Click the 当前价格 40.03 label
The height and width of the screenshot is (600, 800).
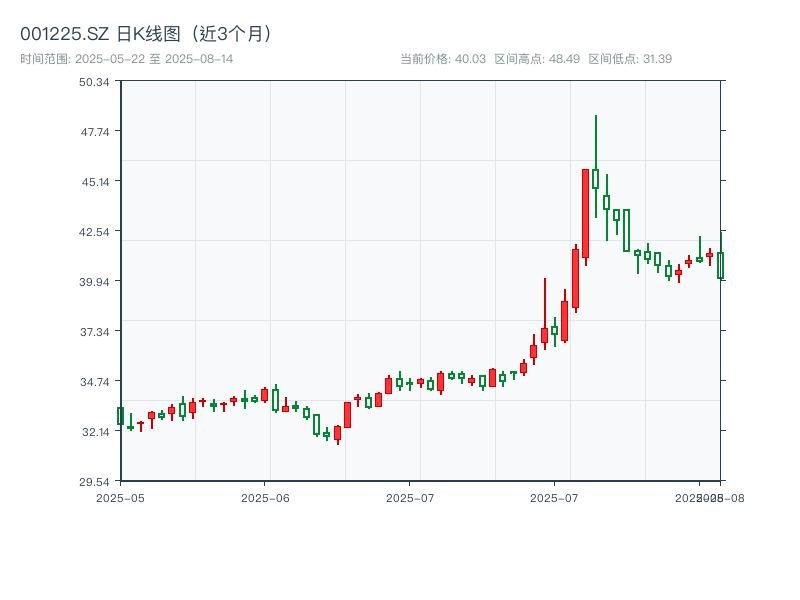point(443,59)
